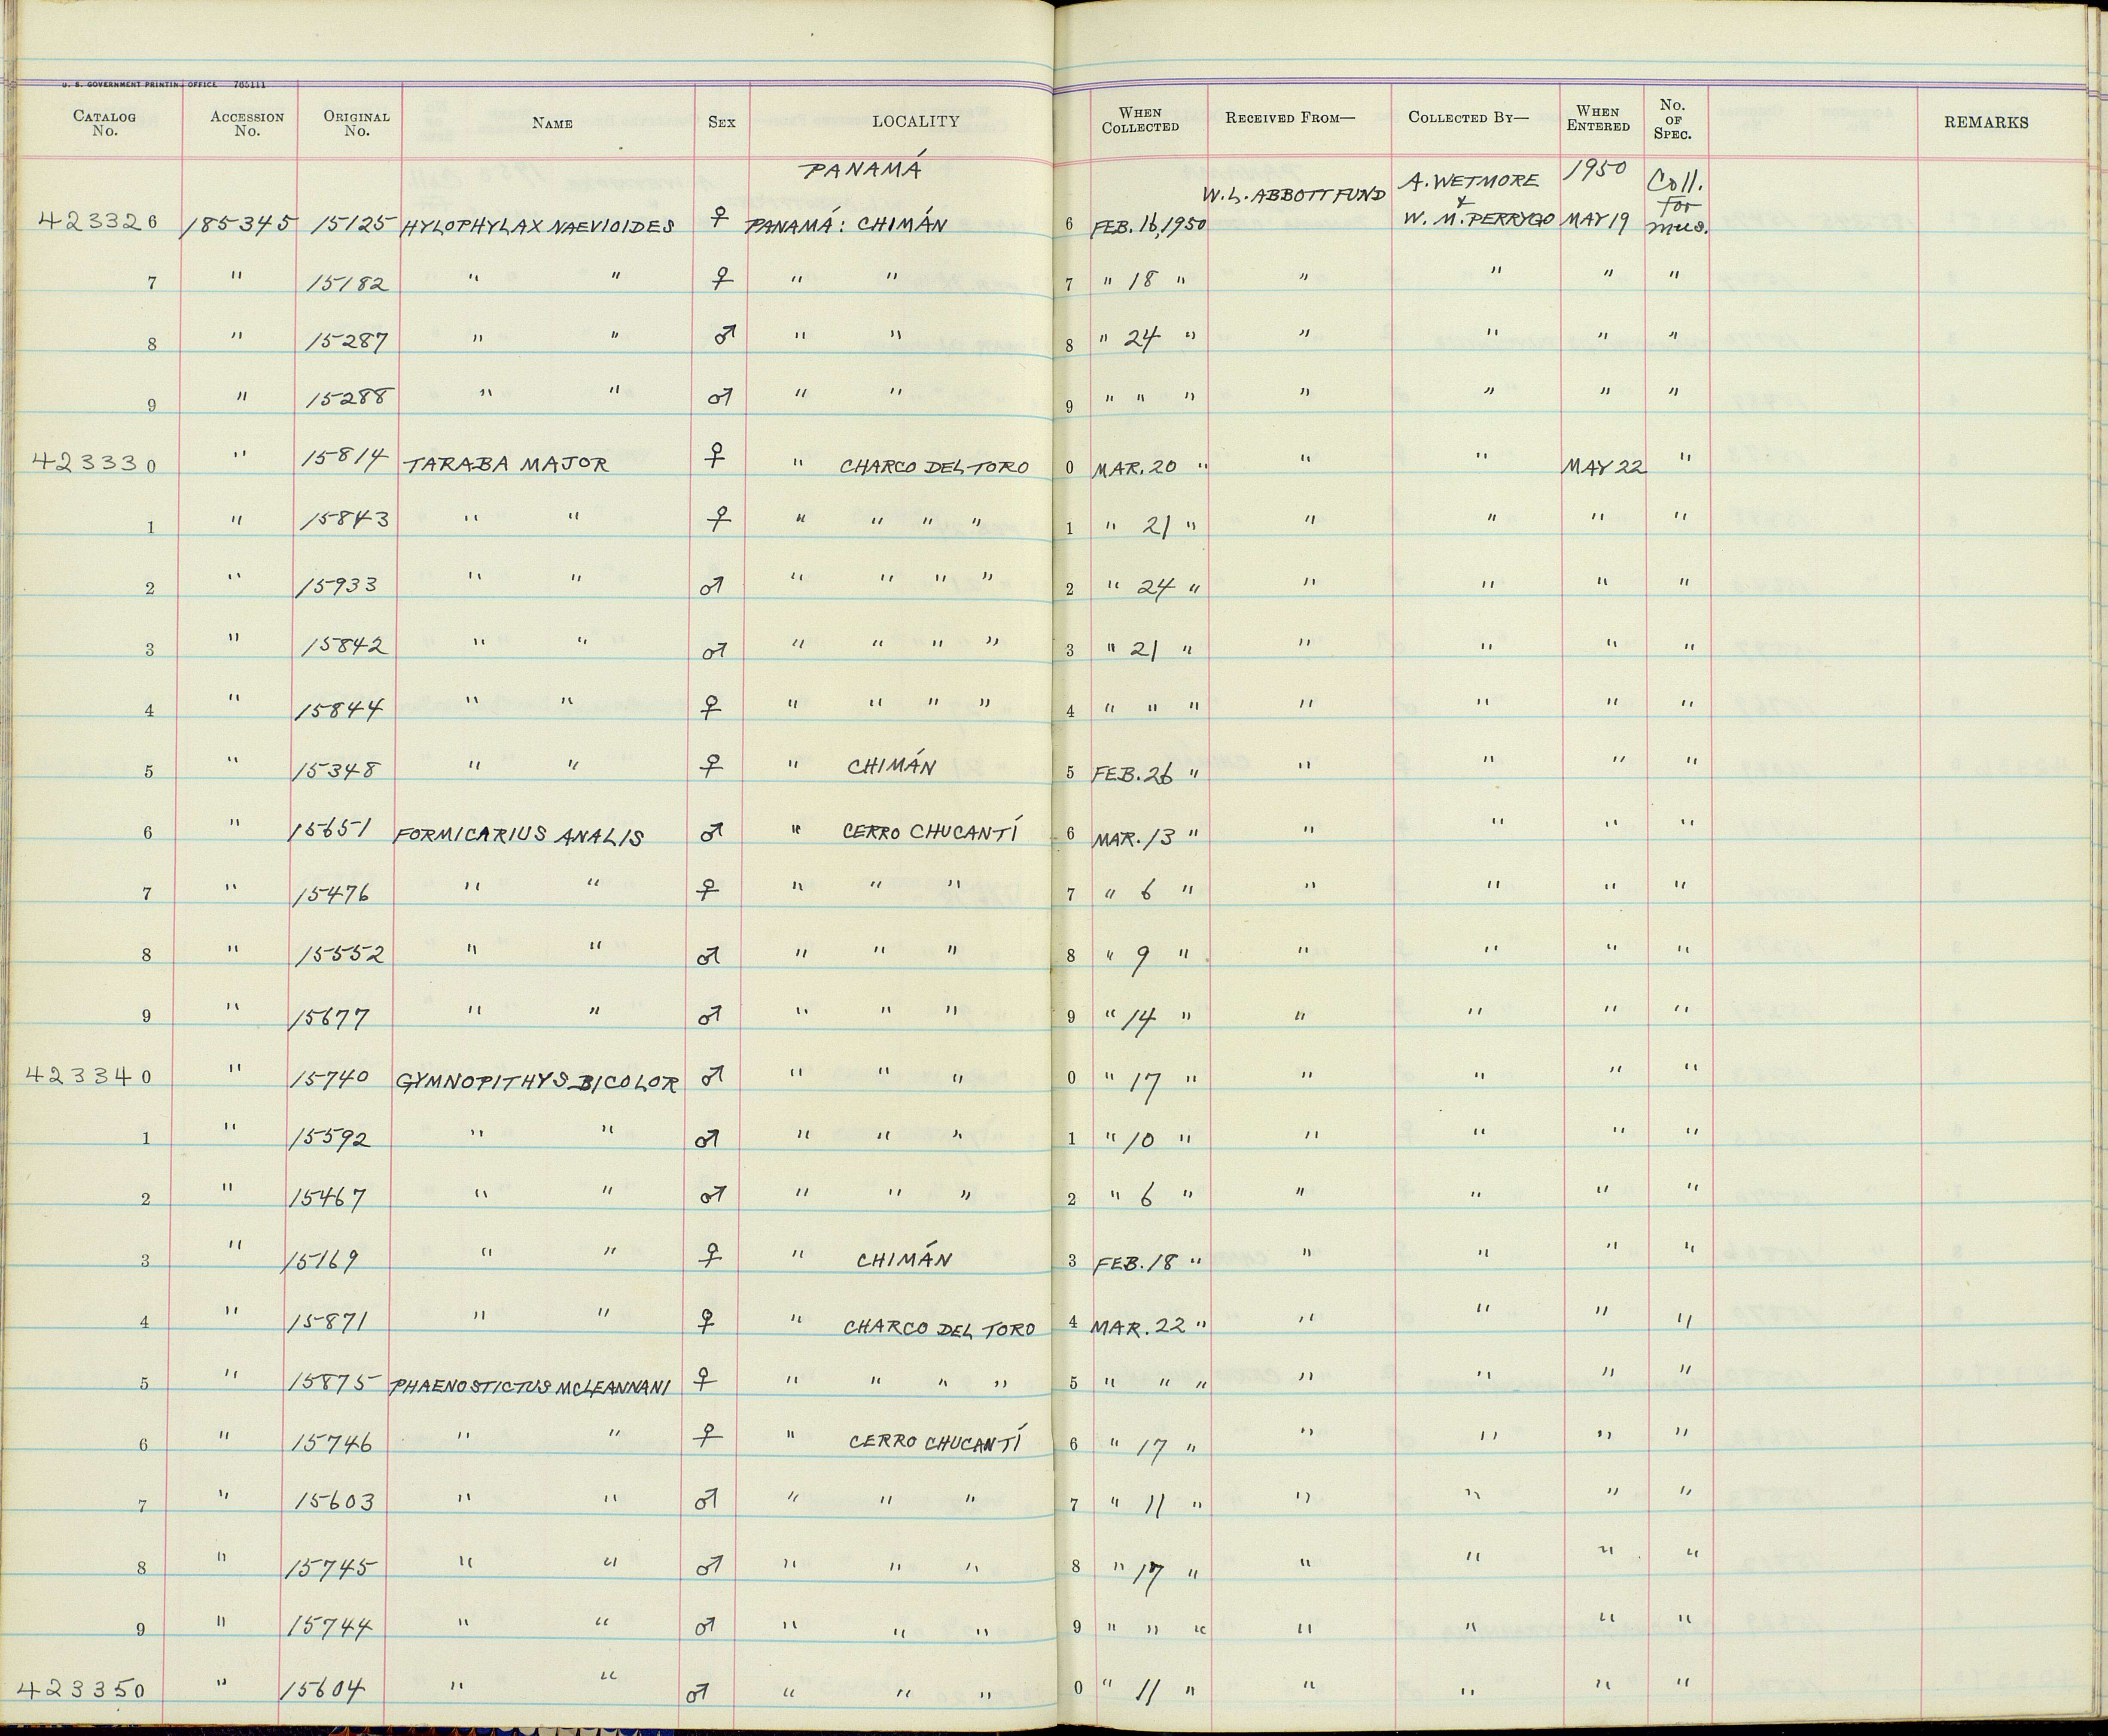Image resolution: width=2108 pixels, height=1736 pixels.
Task: Click the 'Locality' column header
Action: point(915,121)
